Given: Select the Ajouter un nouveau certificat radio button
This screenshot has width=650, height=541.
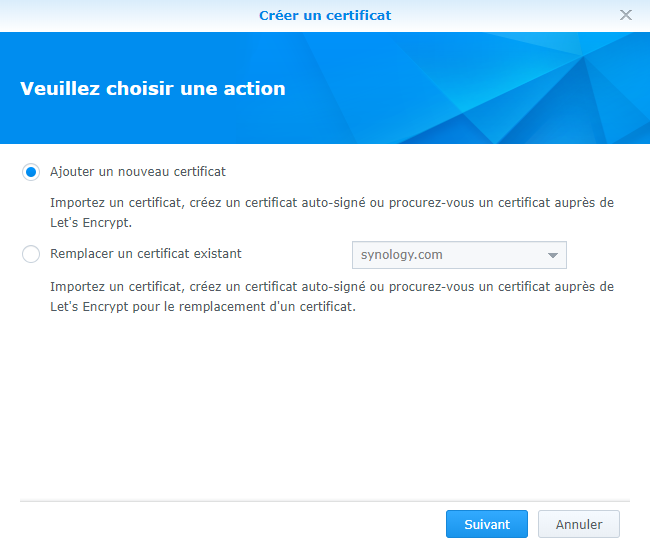Looking at the screenshot, I should [x=31, y=172].
